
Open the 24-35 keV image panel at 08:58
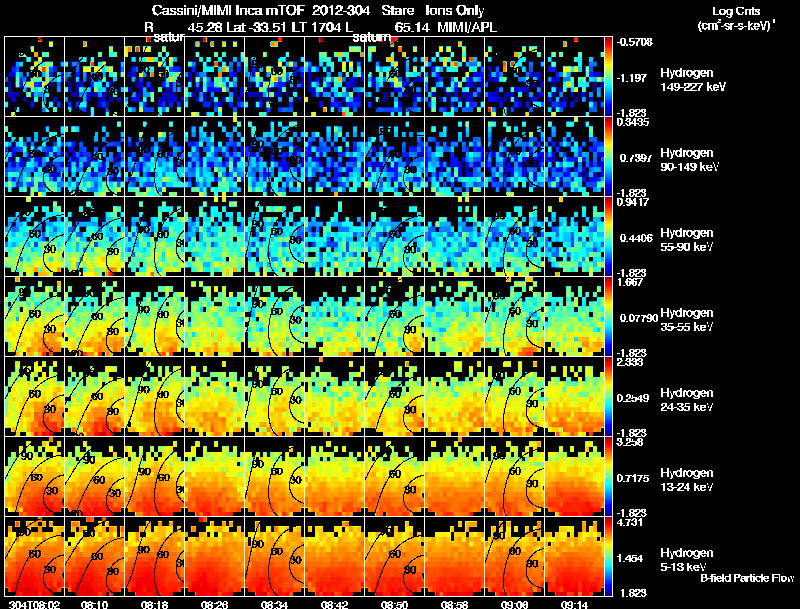(x=455, y=397)
